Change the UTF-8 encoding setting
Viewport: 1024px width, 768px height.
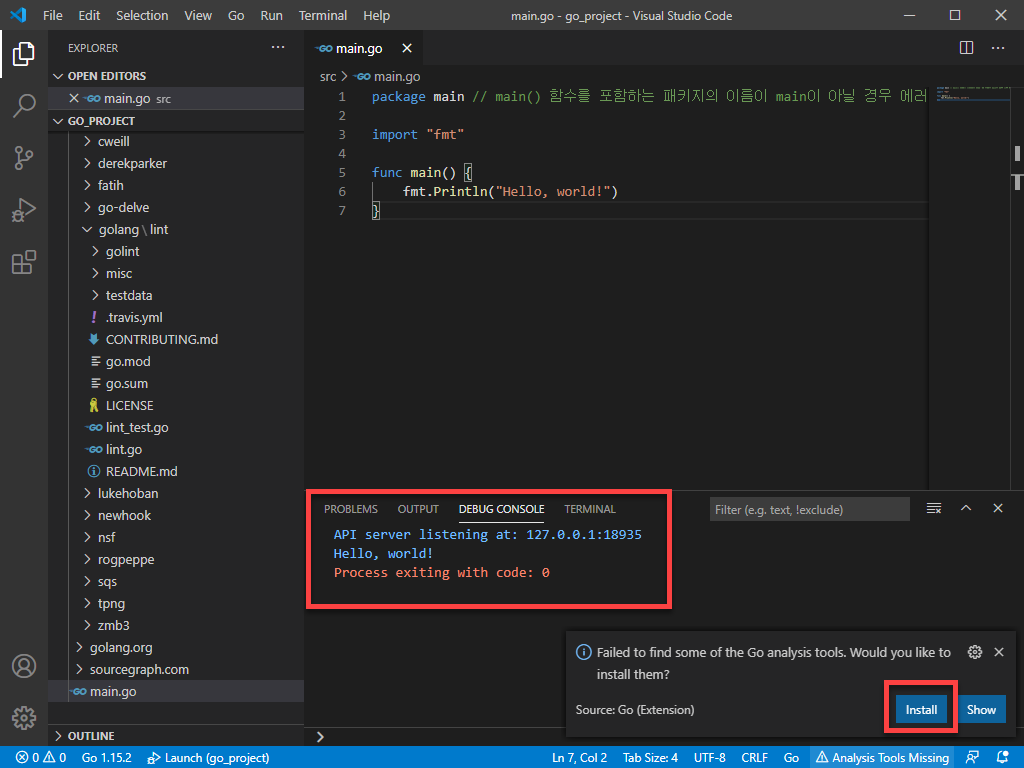pyautogui.click(x=709, y=758)
